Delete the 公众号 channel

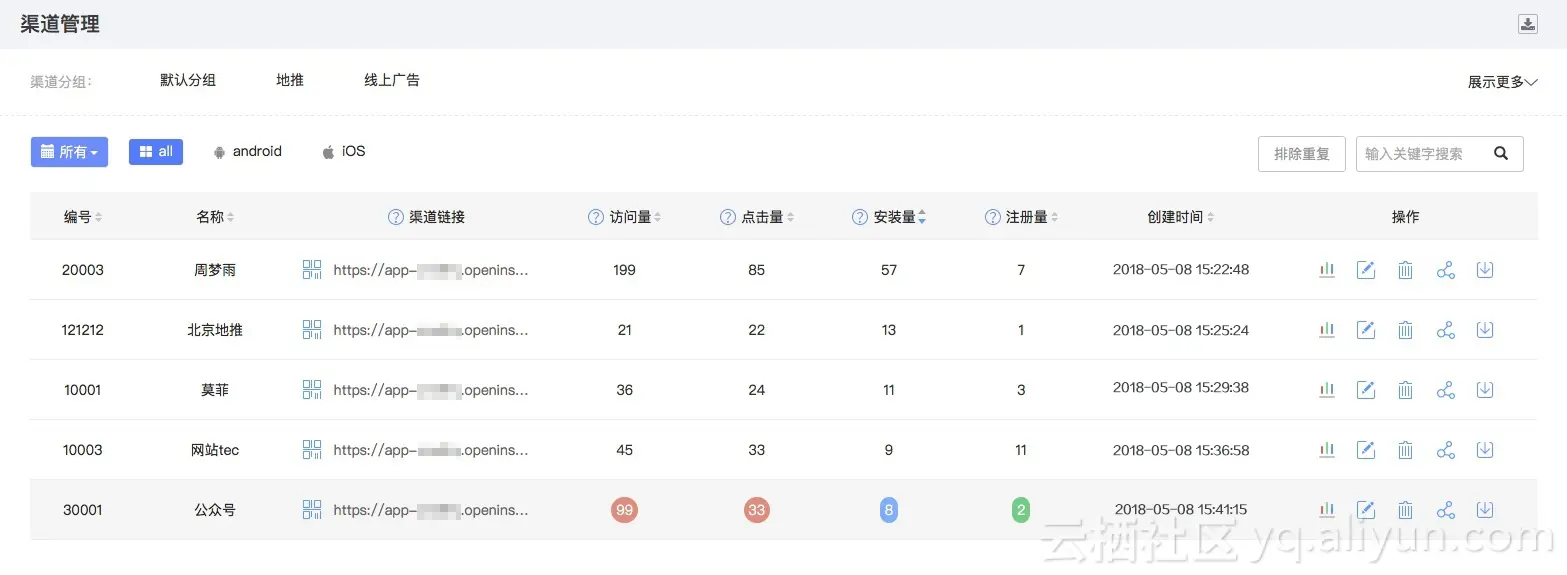(x=1405, y=510)
